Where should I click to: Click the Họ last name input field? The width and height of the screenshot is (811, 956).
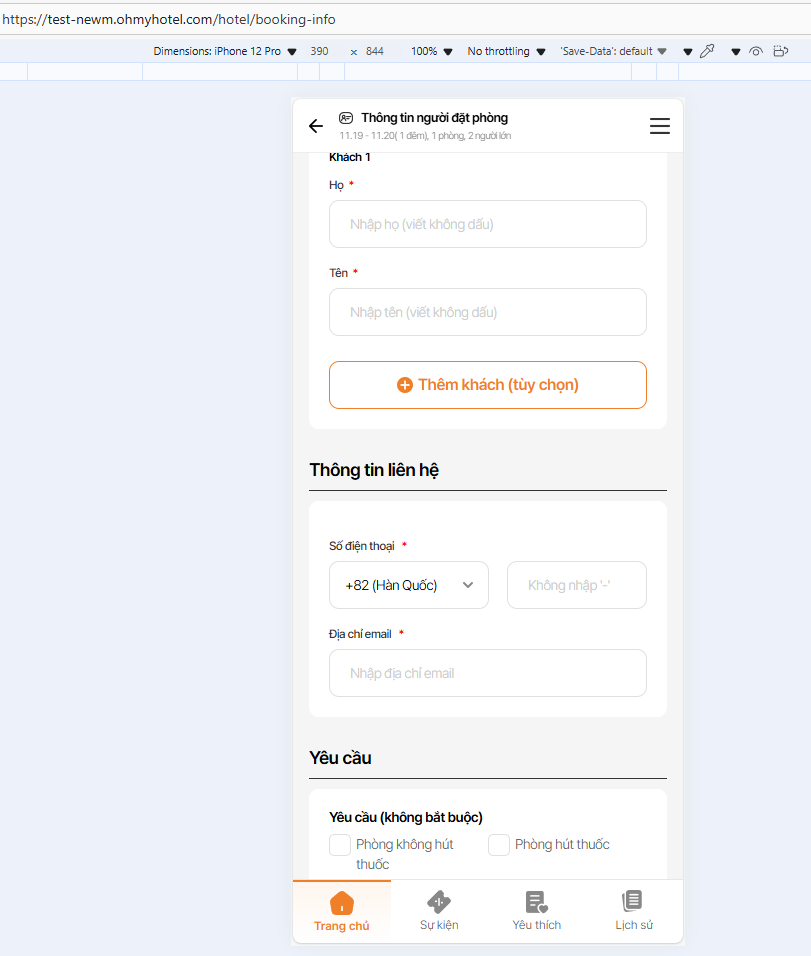point(488,224)
